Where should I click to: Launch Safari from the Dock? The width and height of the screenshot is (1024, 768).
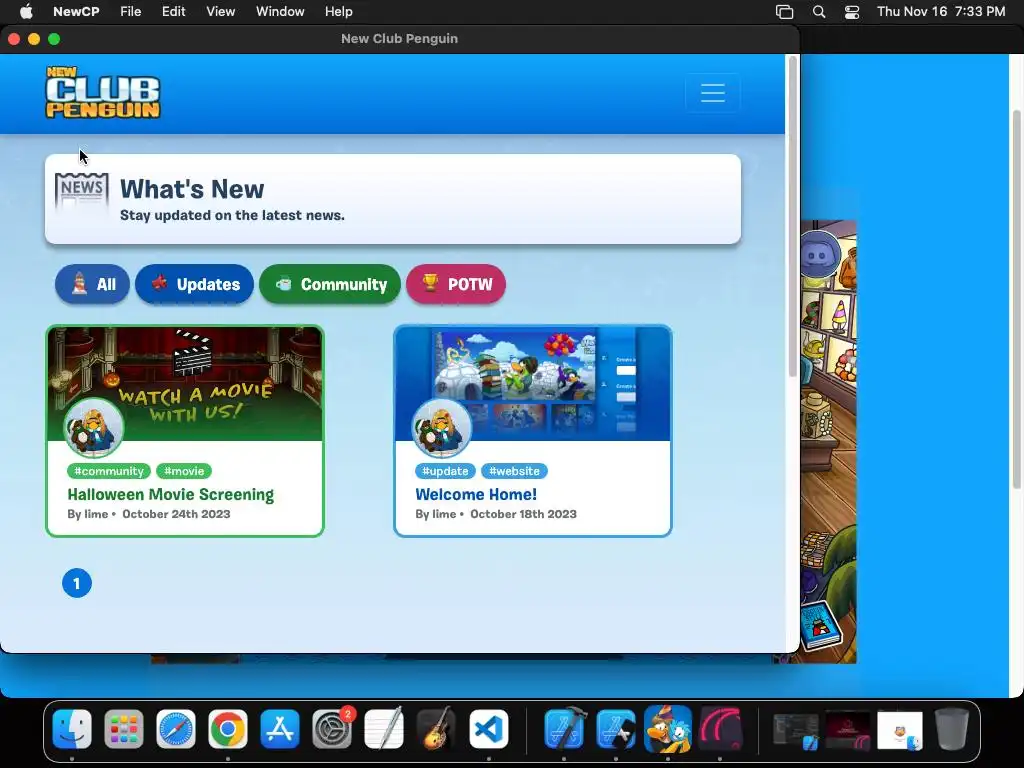tap(176, 729)
